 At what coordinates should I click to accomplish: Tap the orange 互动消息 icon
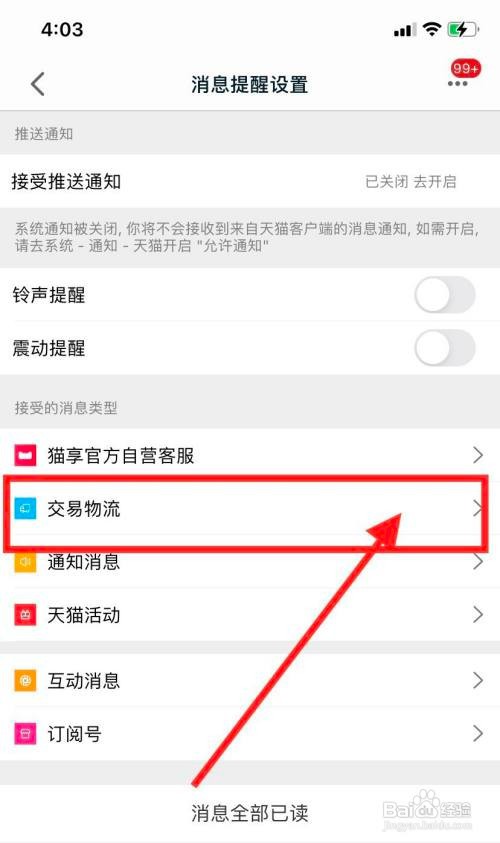pos(25,681)
